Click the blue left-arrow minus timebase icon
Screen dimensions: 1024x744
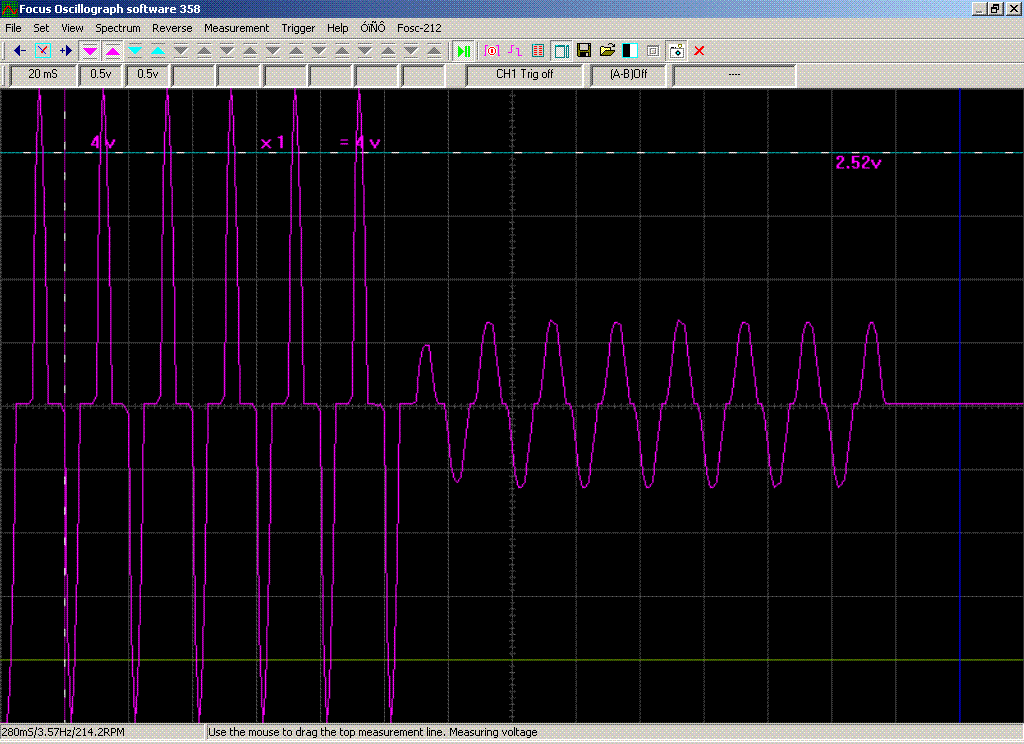point(20,50)
